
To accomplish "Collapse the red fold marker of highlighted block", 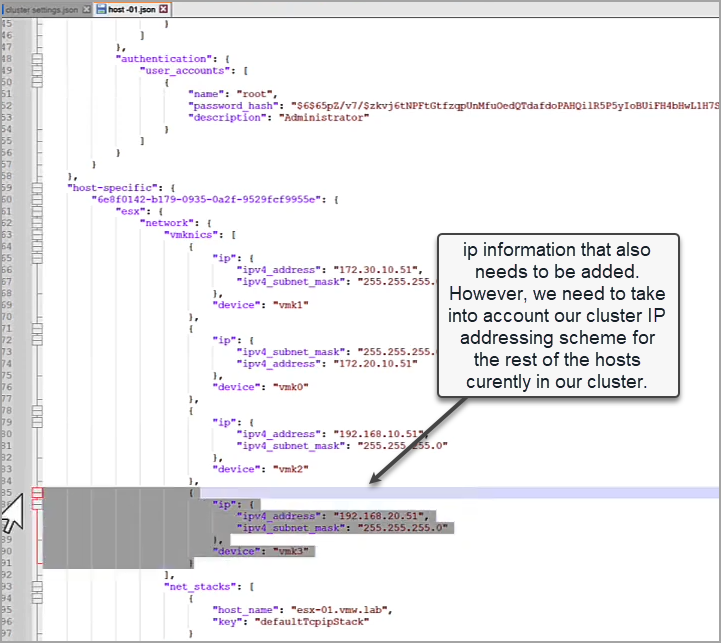I will [x=37, y=493].
